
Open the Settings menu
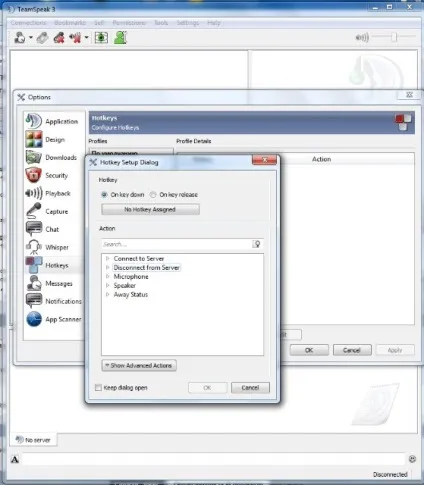188,23
